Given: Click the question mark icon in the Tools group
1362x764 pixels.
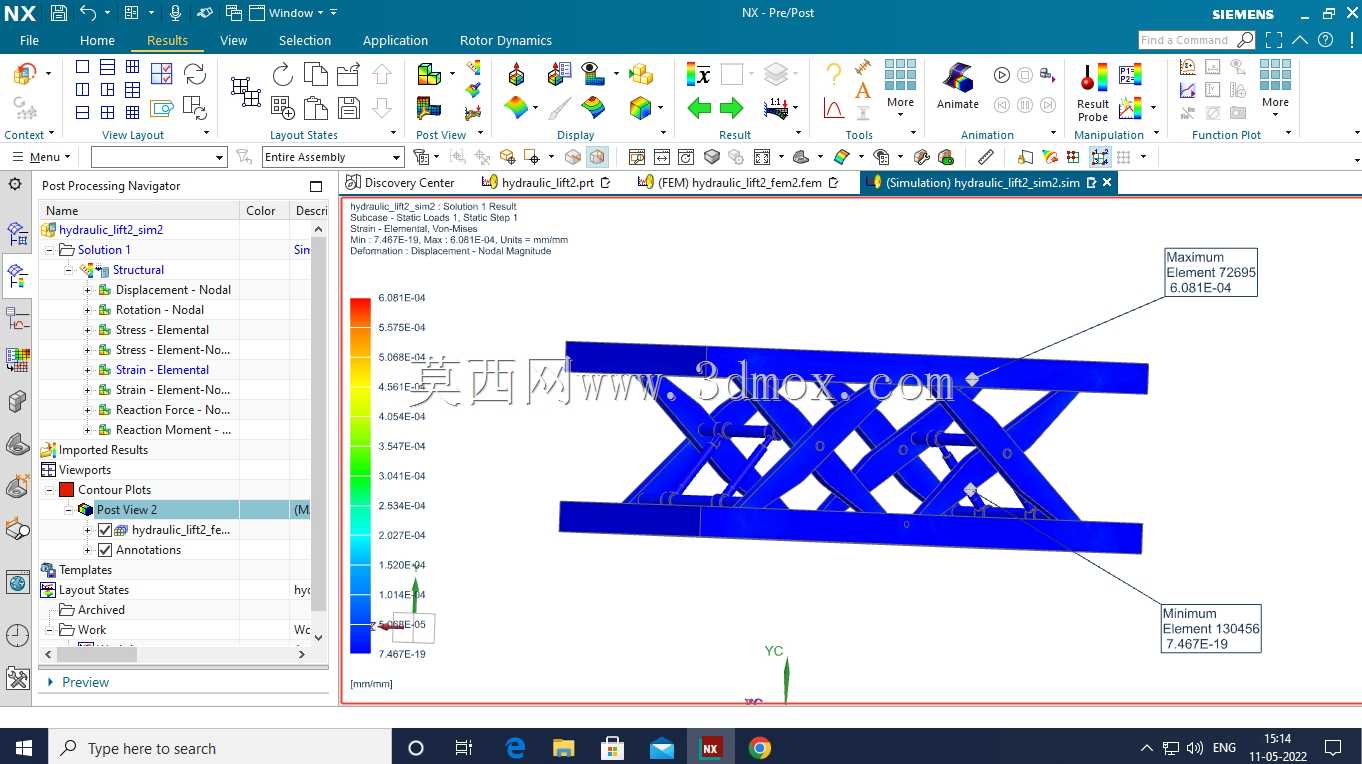Looking at the screenshot, I should tap(833, 74).
